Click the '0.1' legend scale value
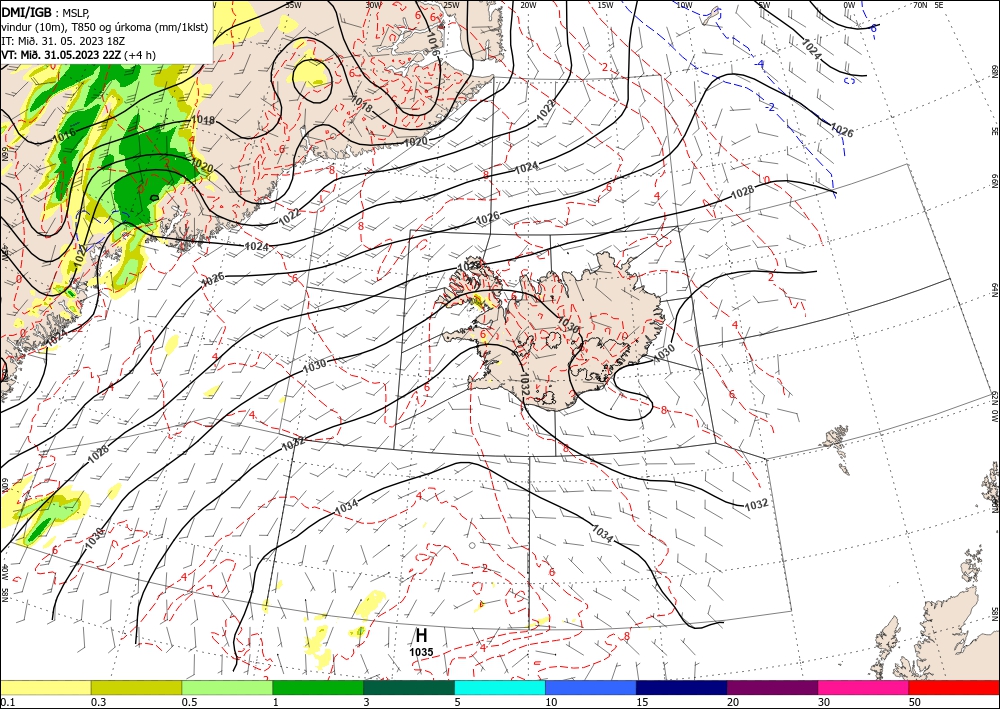This screenshot has height=709, width=1000. pyautogui.click(x=6, y=701)
